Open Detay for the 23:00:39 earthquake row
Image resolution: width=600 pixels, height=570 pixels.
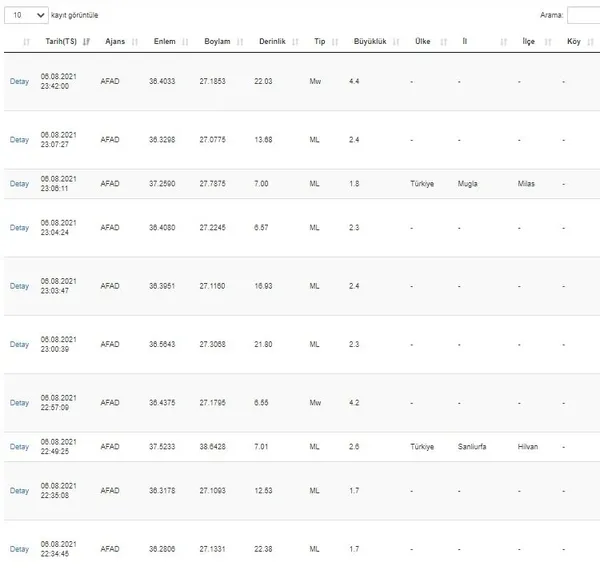coord(19,344)
